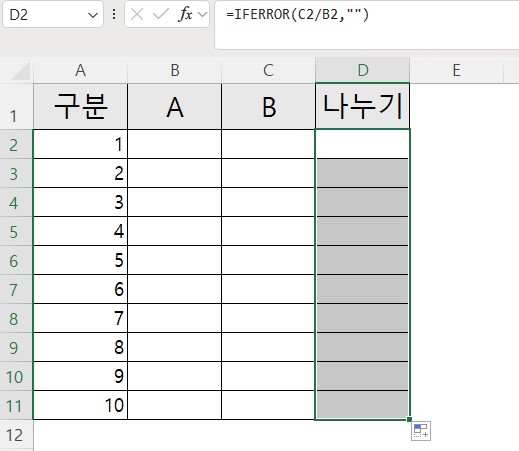
Task: Click cell A5 with value 4
Action: click(x=80, y=231)
